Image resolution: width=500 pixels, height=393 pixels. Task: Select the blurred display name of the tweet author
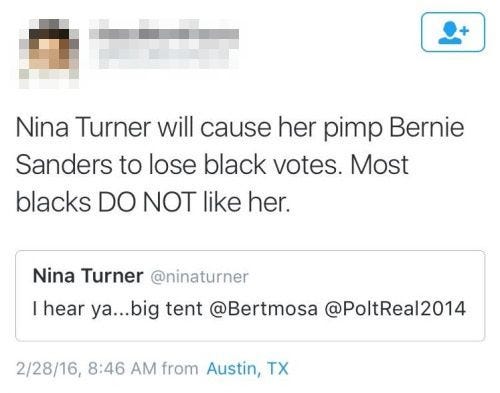click(x=164, y=35)
